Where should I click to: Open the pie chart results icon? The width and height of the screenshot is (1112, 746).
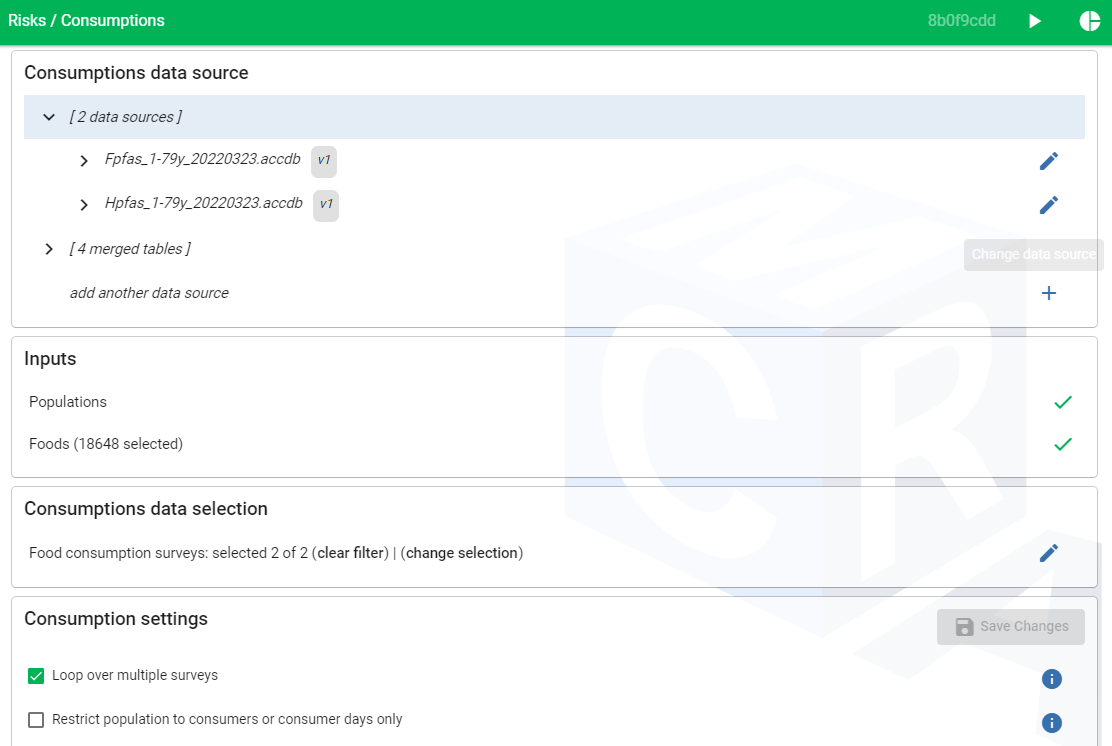(1089, 21)
